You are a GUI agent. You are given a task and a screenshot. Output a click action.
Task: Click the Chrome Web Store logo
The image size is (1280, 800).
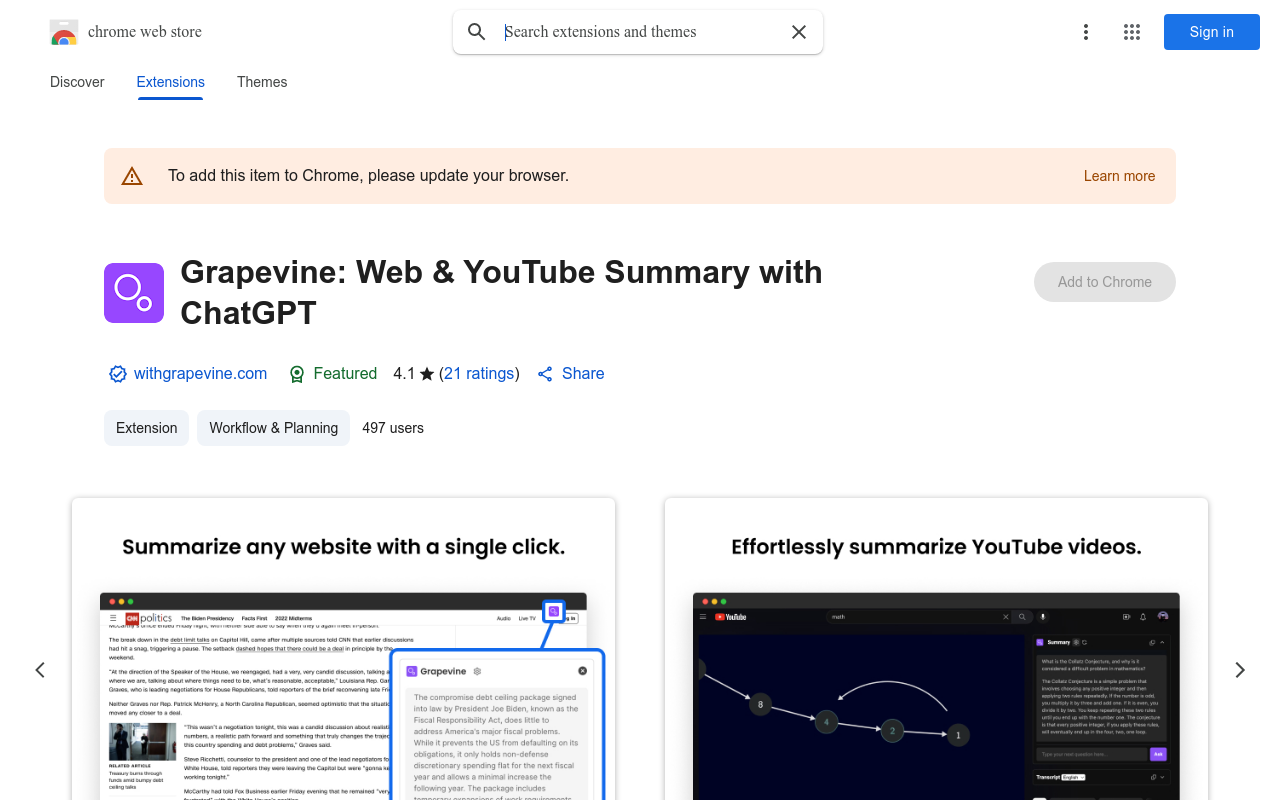pos(64,32)
